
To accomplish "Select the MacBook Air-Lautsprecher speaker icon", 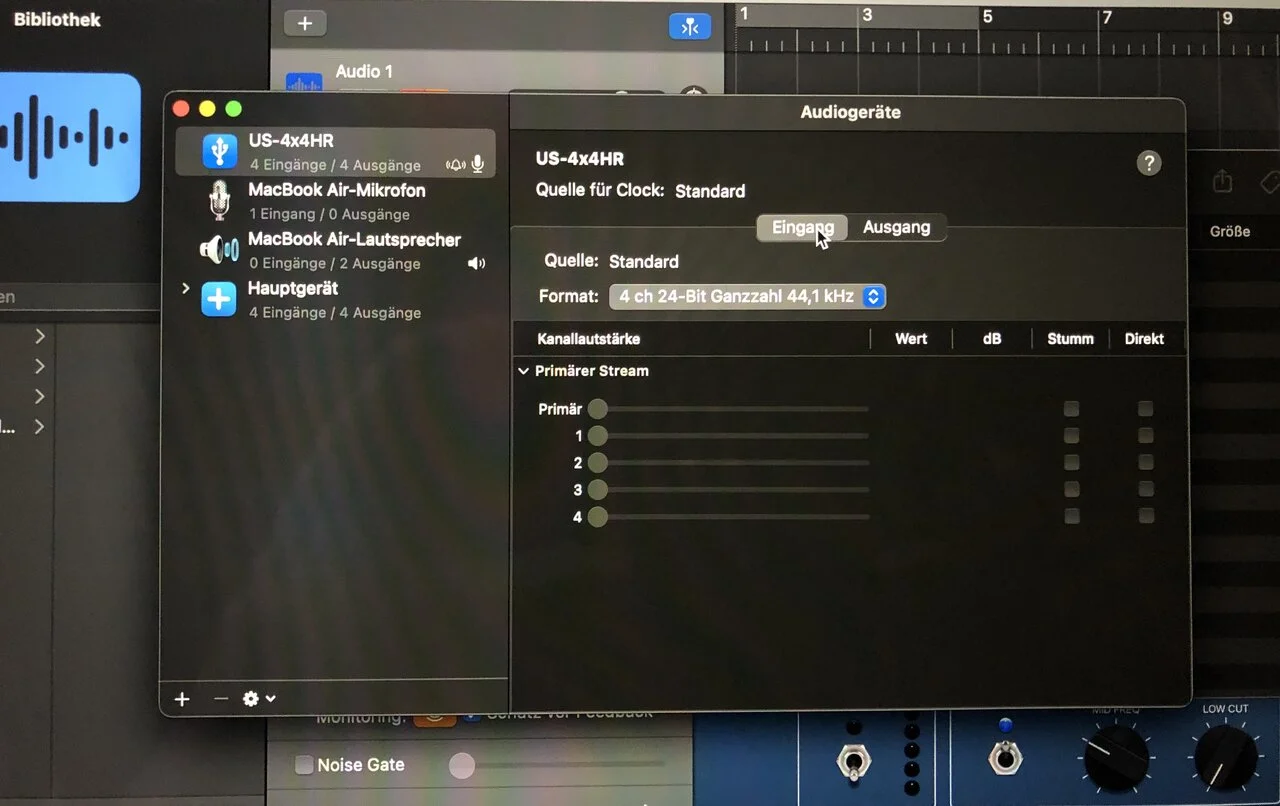I will (219, 249).
